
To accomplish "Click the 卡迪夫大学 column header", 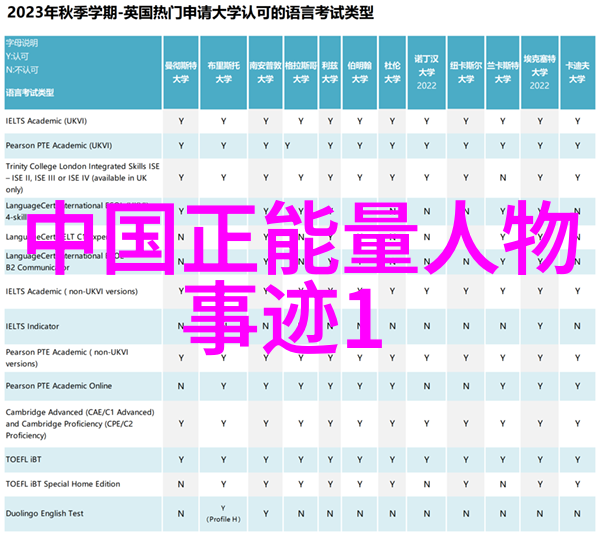I will pos(577,73).
